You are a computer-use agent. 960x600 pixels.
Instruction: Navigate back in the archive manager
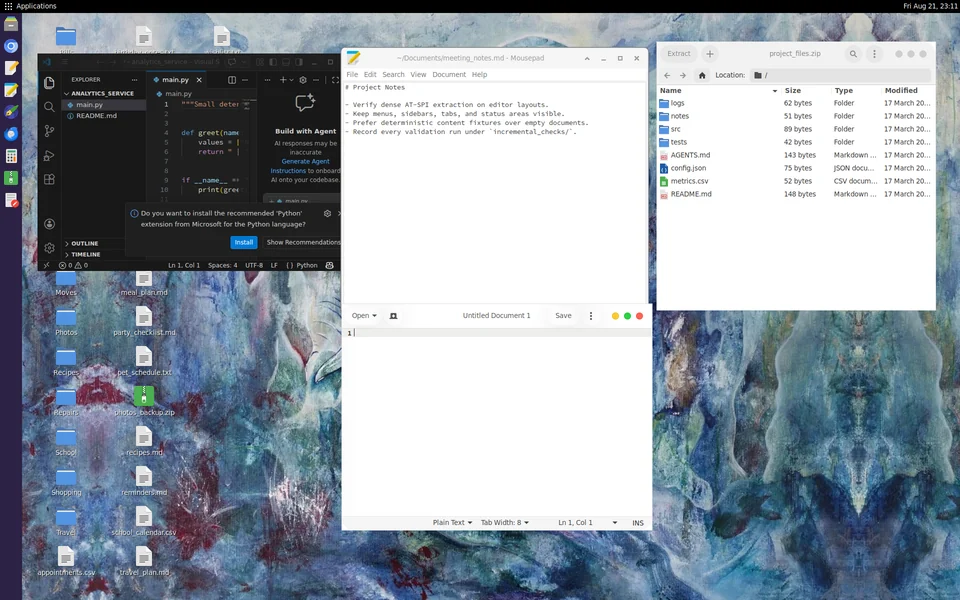coord(667,75)
